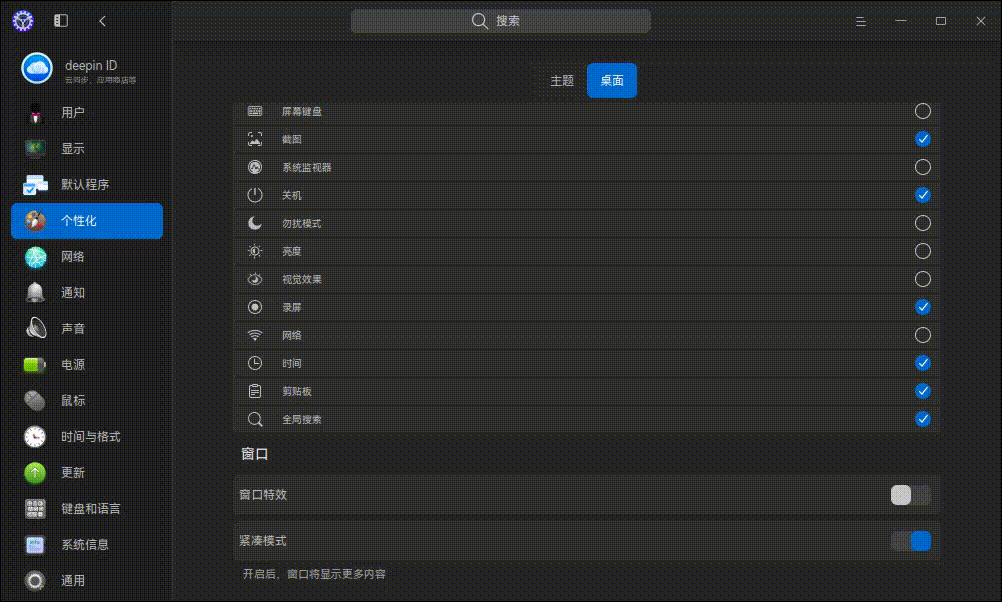Viewport: 1002px width, 602px height.
Task: Open 默认程序 settings
Action: (87, 185)
